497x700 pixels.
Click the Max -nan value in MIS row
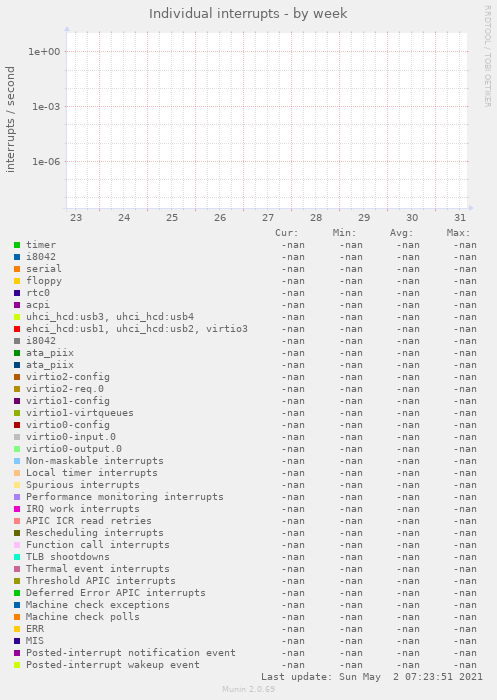tap(465, 642)
